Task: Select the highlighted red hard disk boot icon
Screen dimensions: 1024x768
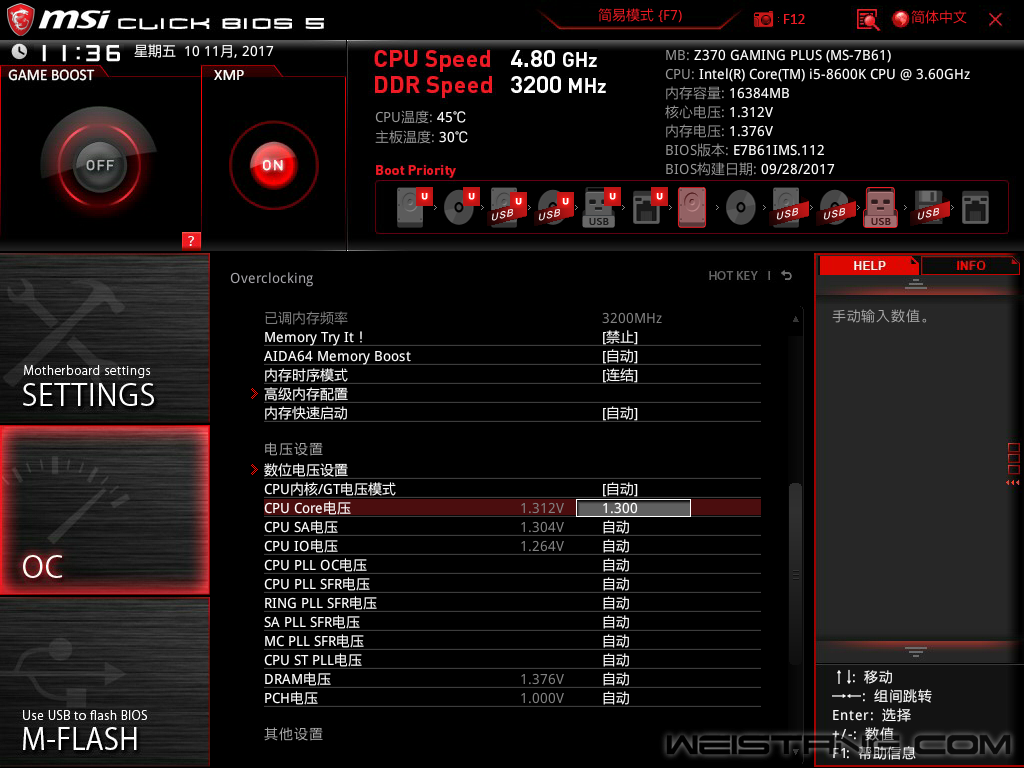Action: (692, 208)
